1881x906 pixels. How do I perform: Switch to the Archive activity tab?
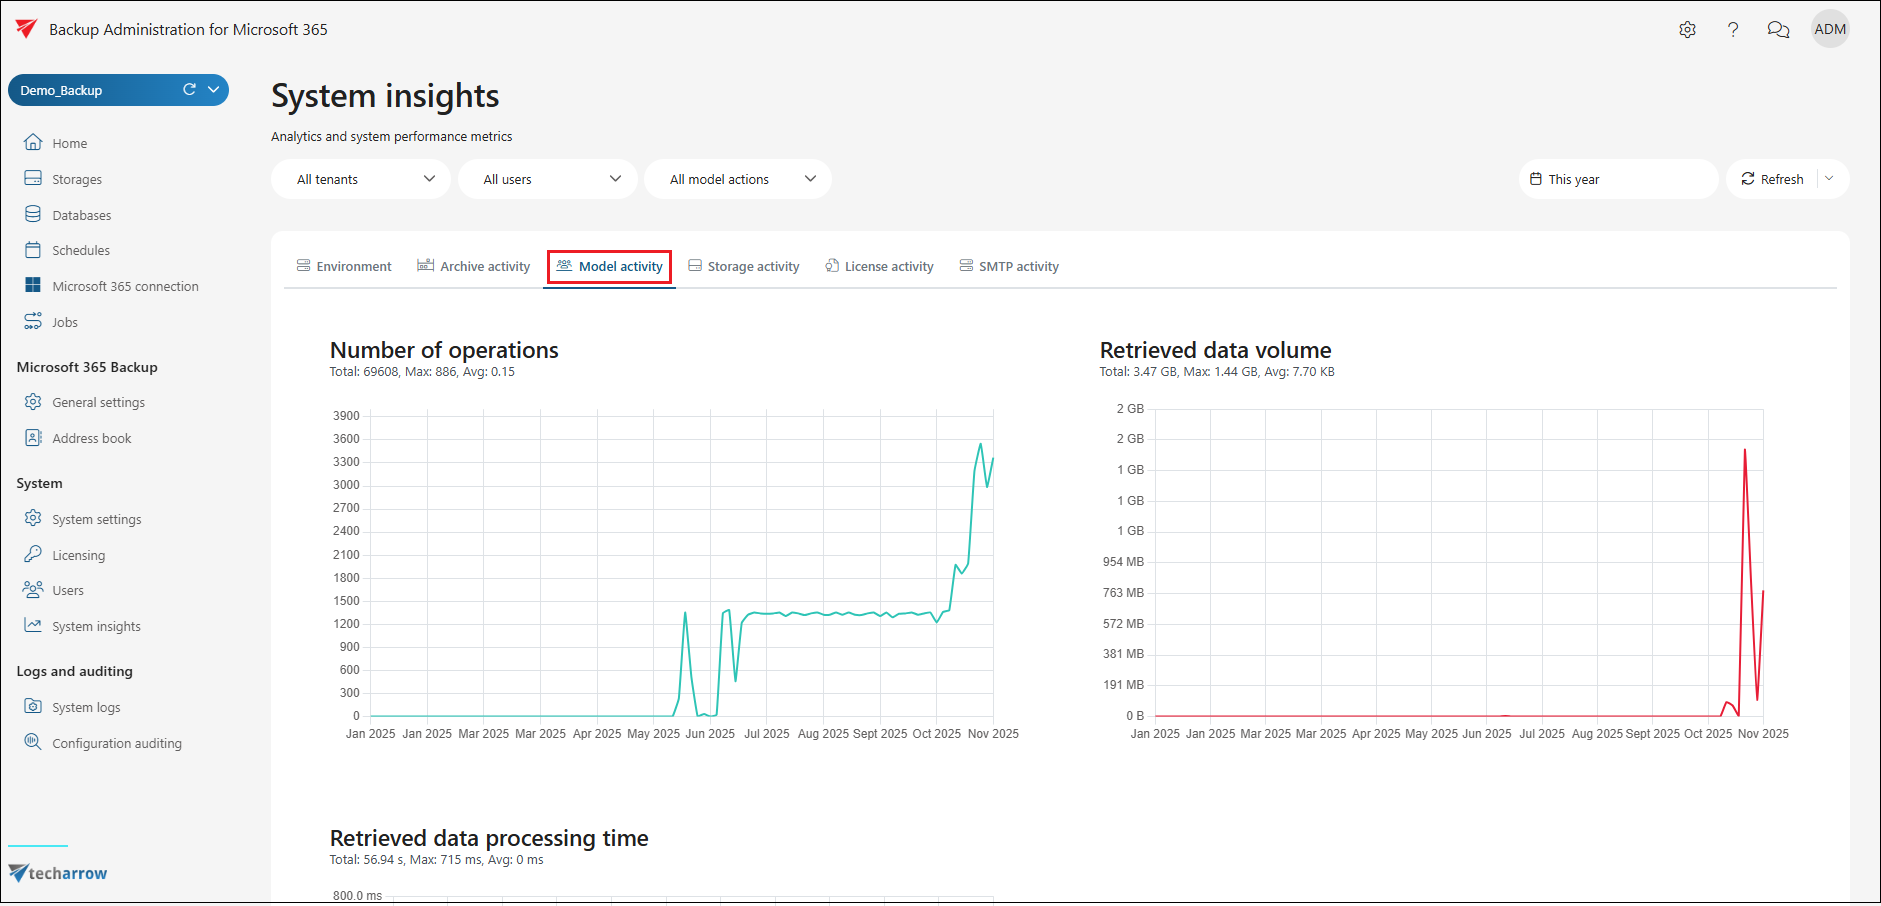click(x=474, y=267)
